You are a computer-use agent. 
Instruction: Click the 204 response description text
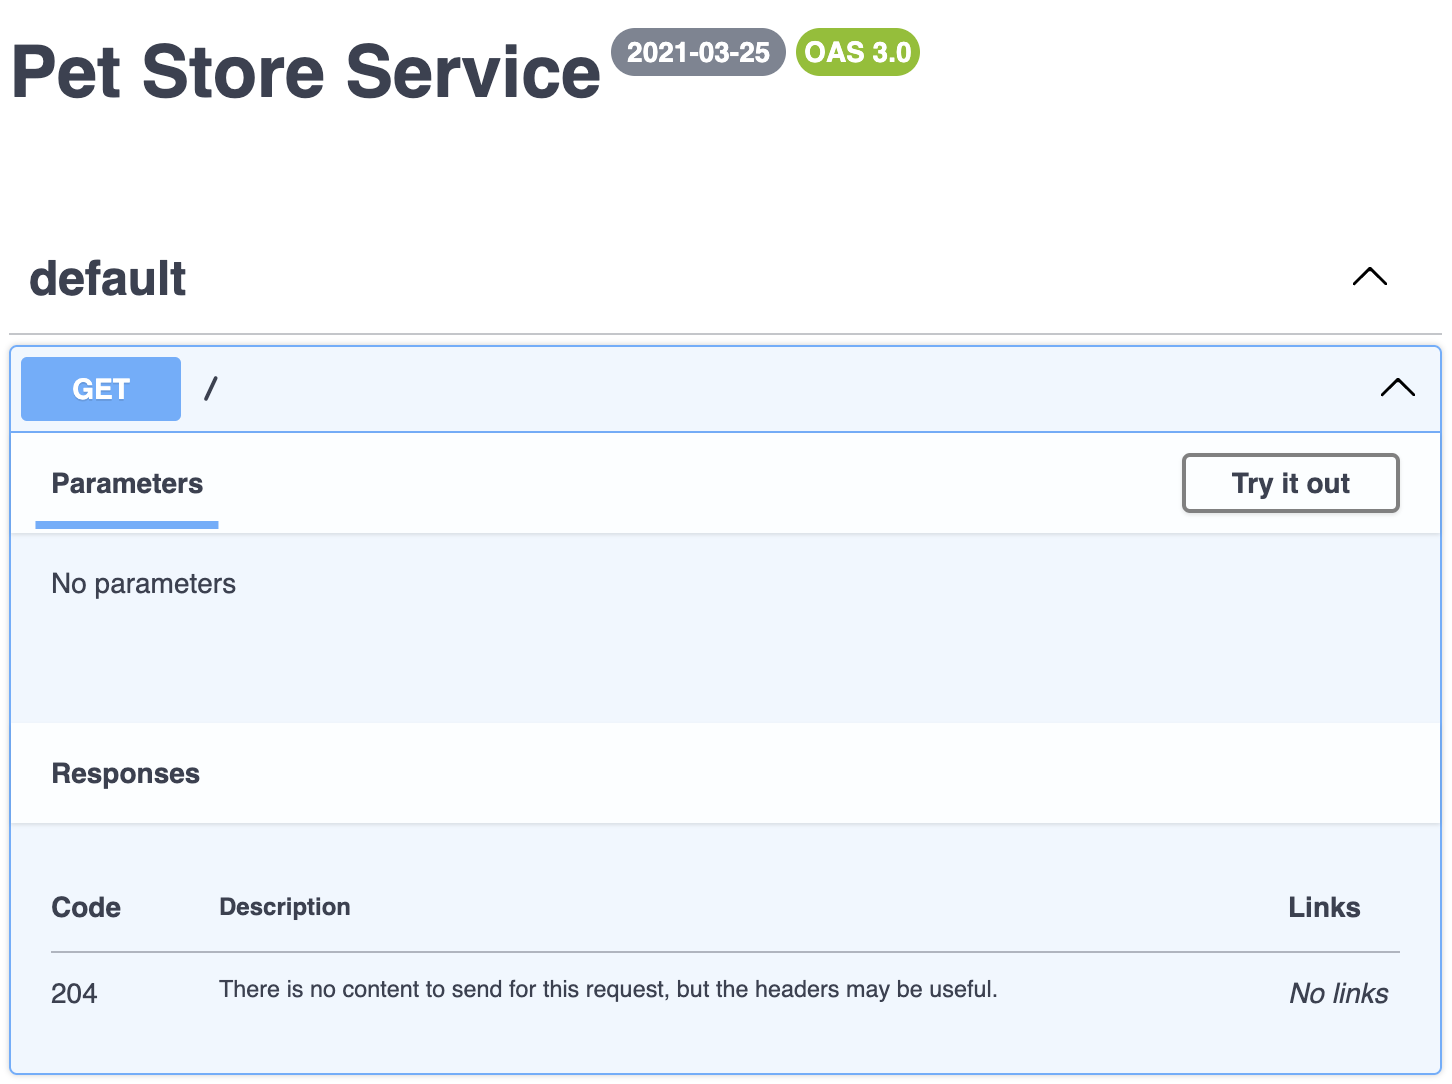coord(608,989)
